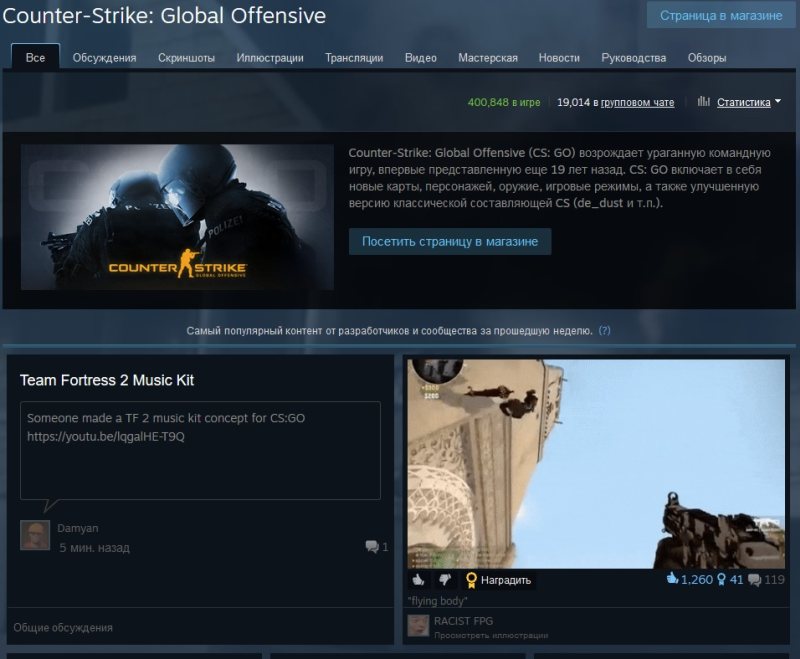Switch to the Обзоры tab
Screen dimensions: 800x659
point(707,58)
